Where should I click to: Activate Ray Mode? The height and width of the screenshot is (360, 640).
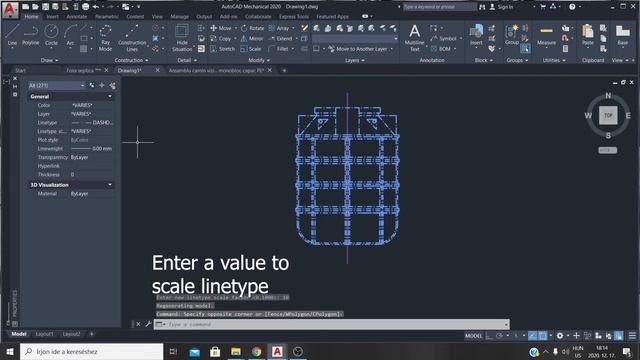coord(105,38)
